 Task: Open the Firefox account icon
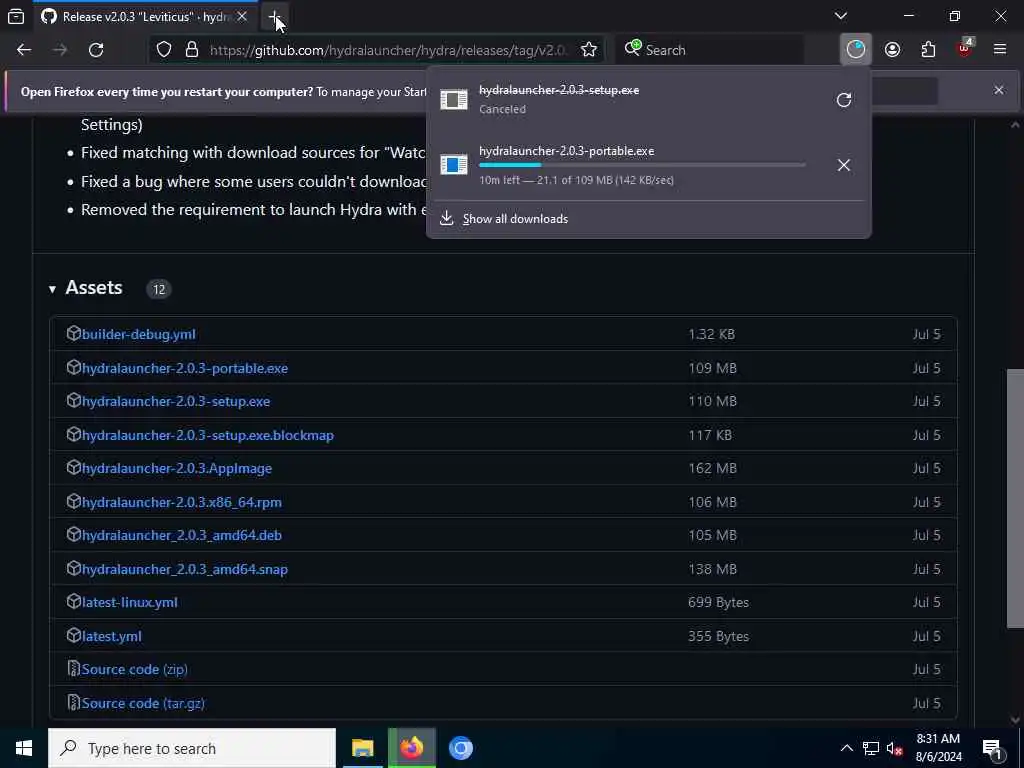[892, 50]
